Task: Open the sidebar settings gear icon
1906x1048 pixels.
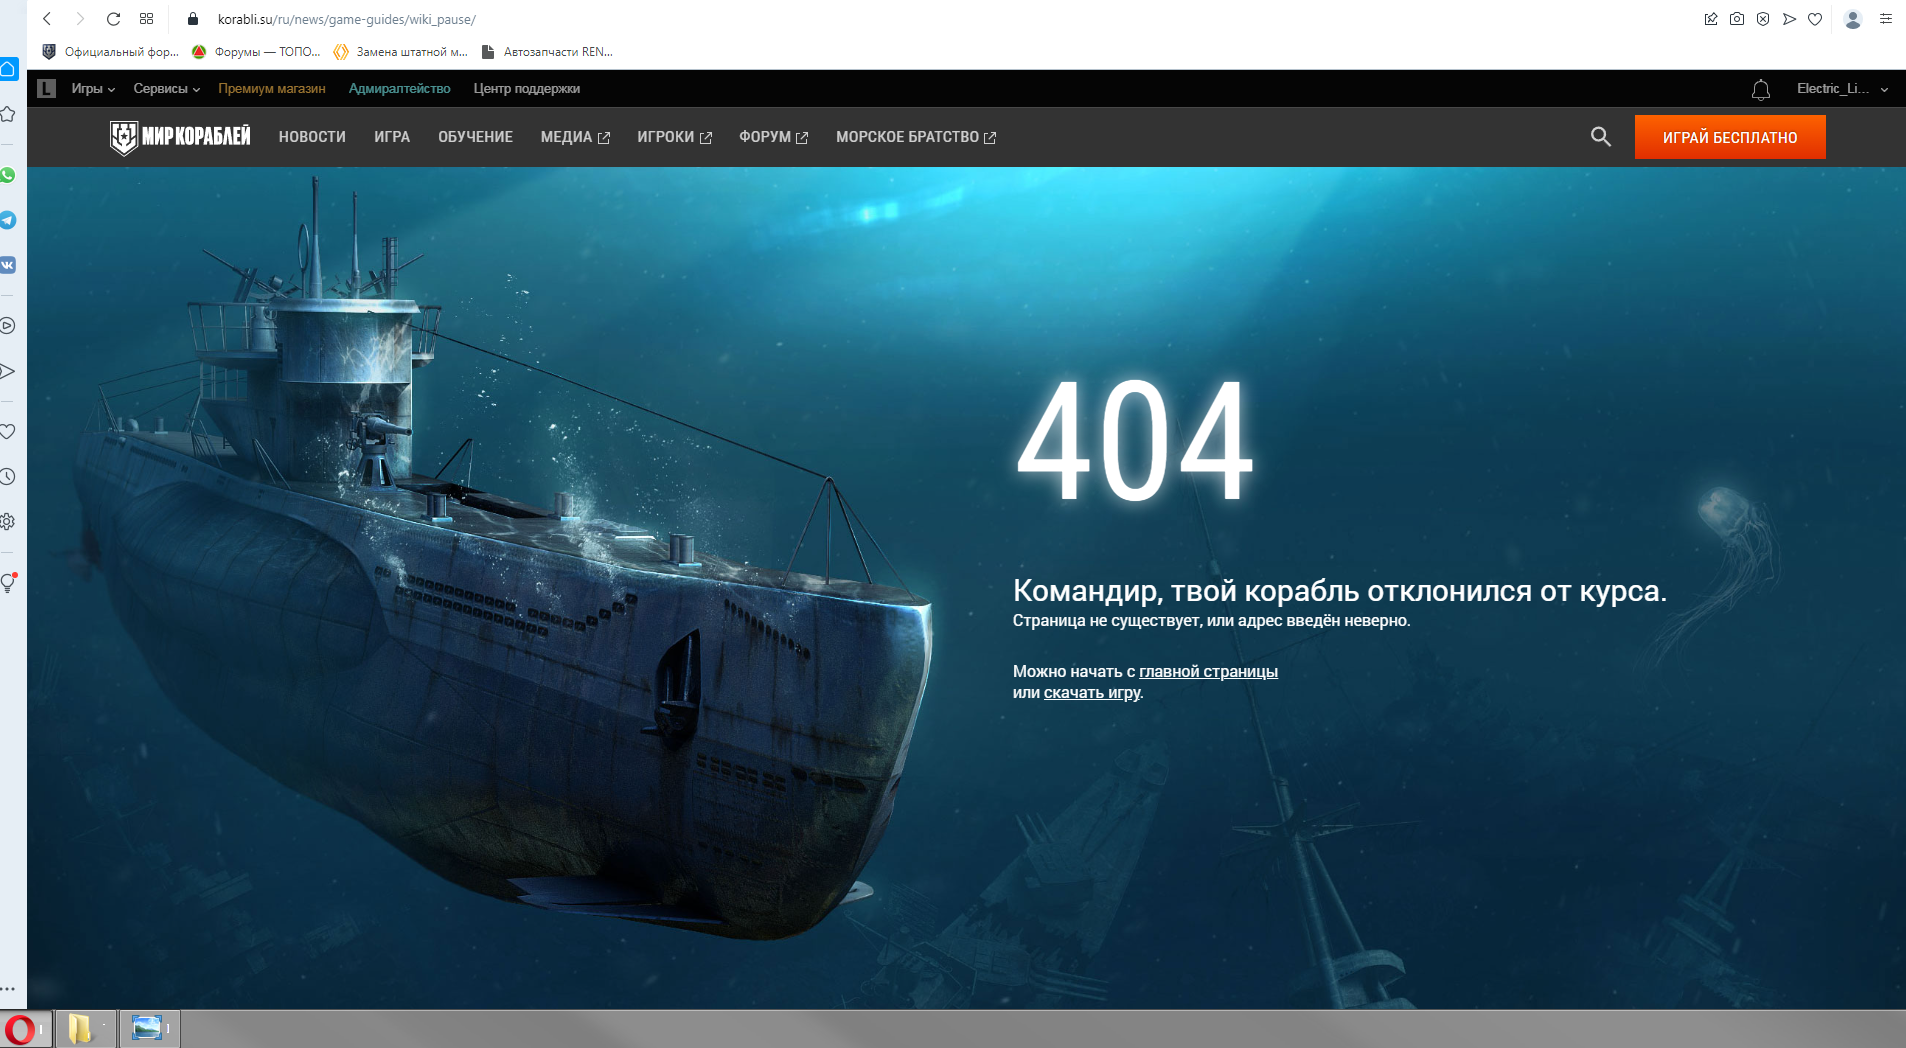Action: point(8,521)
